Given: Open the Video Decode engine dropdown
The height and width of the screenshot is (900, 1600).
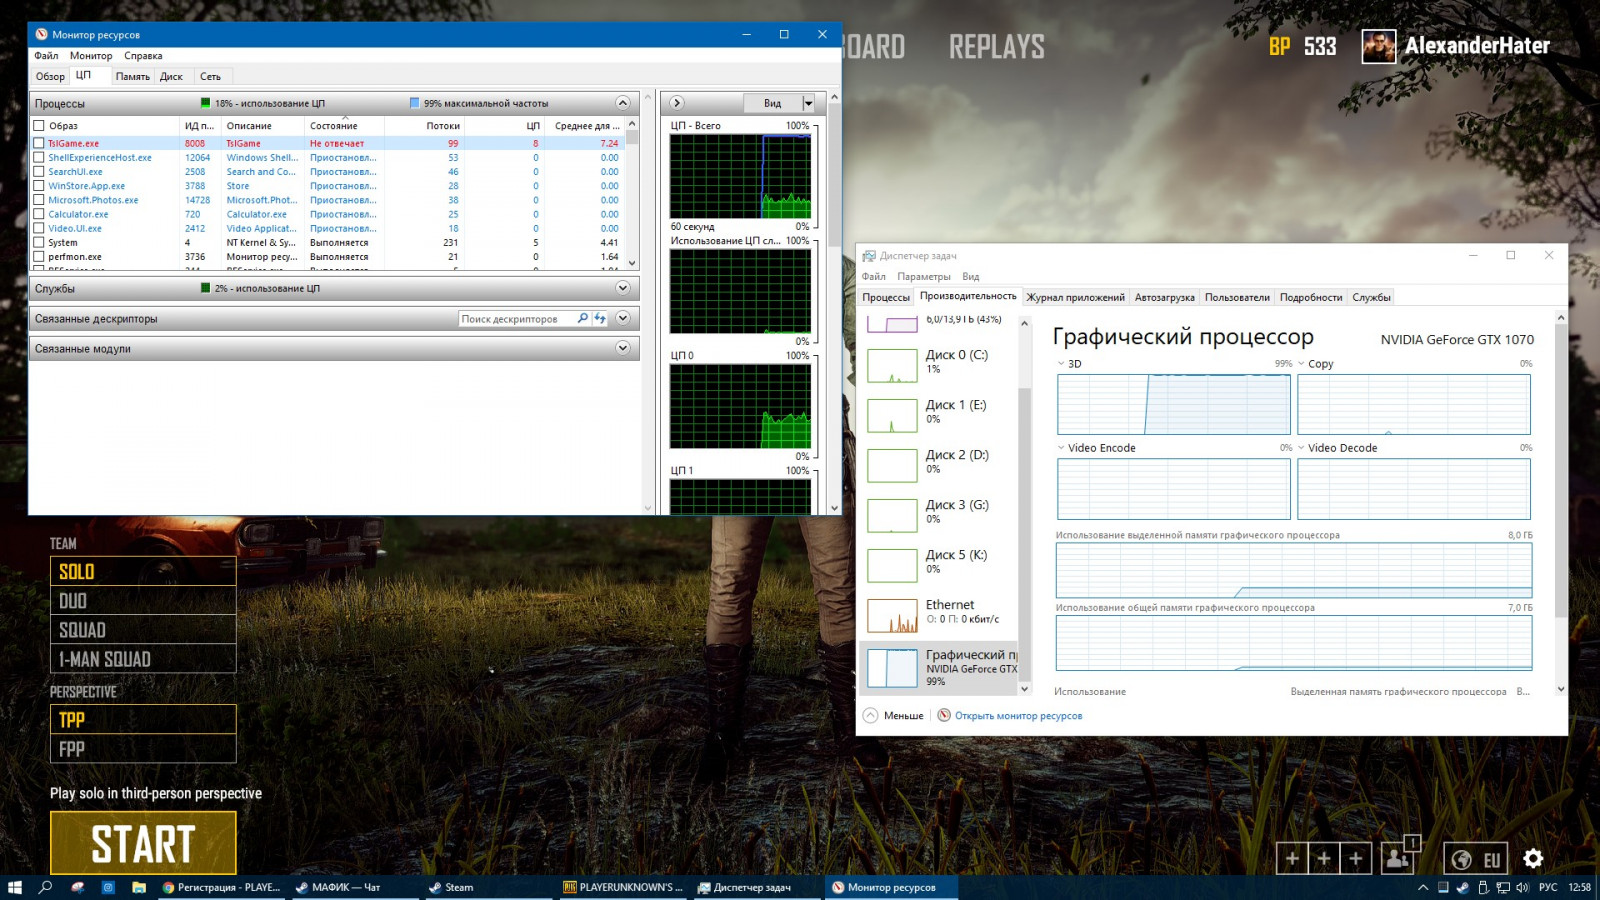Looking at the screenshot, I should click(x=1301, y=448).
